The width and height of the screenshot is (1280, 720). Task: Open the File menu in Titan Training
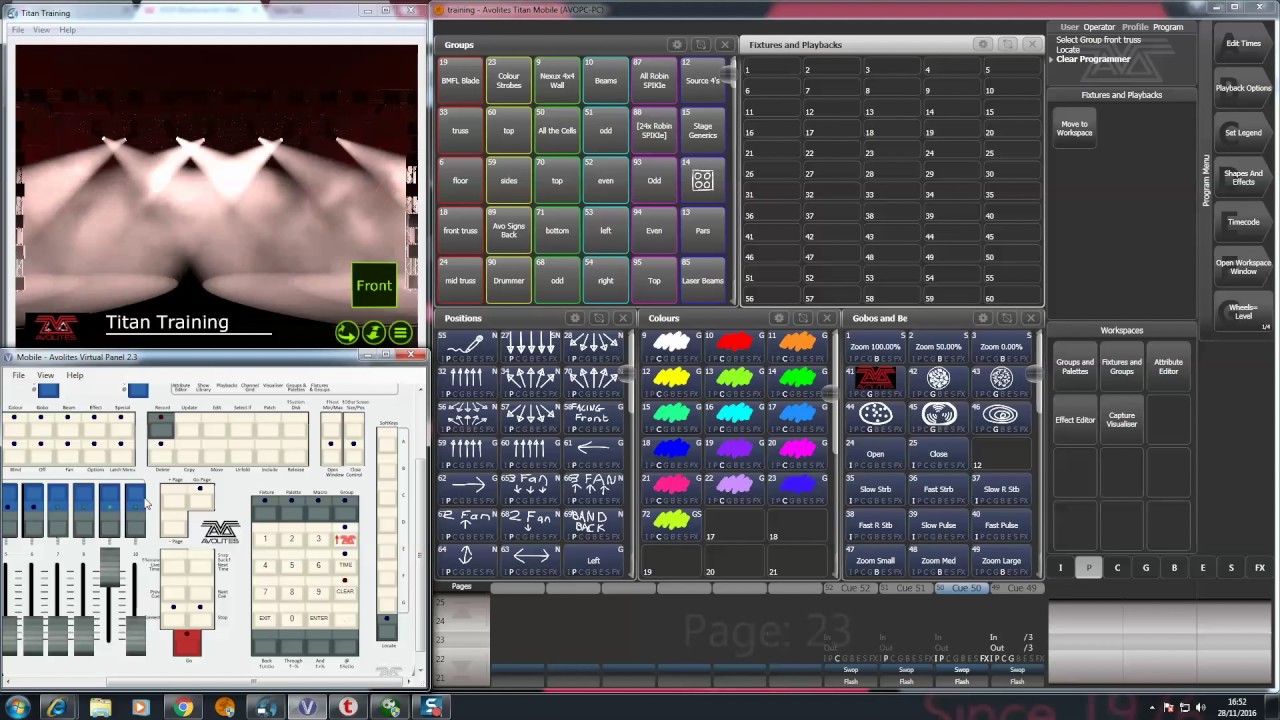18,30
